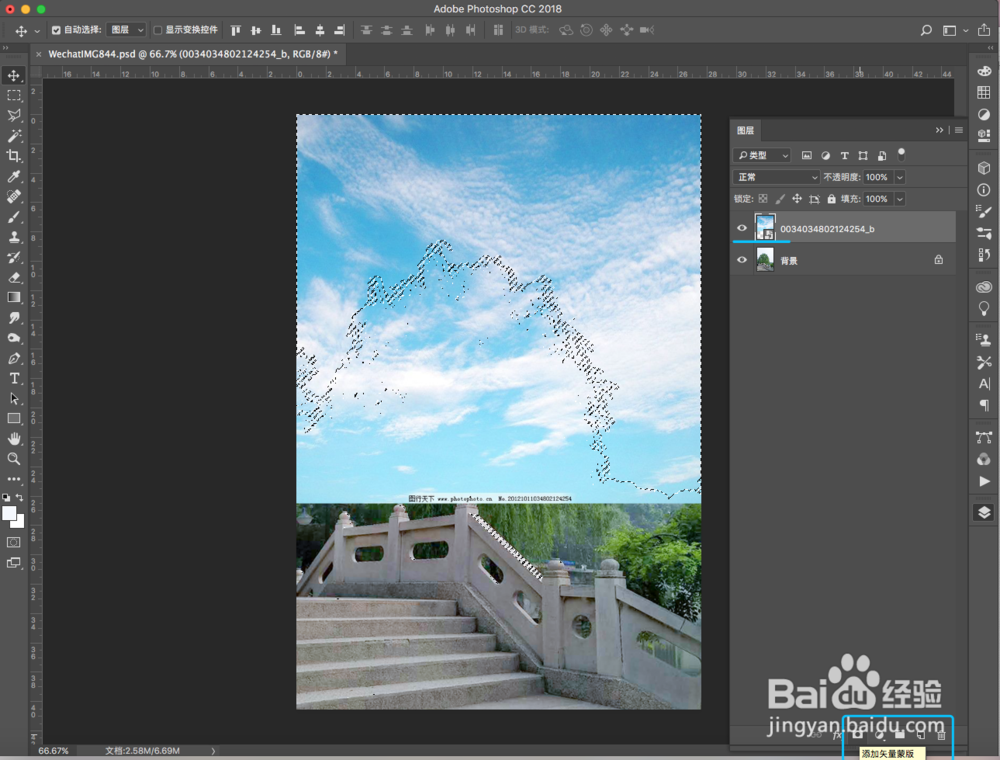Switch to the 图层 panel tab

click(747, 130)
